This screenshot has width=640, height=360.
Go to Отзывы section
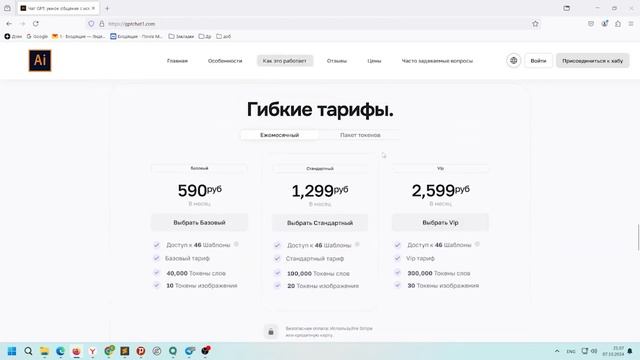pyautogui.click(x=337, y=61)
